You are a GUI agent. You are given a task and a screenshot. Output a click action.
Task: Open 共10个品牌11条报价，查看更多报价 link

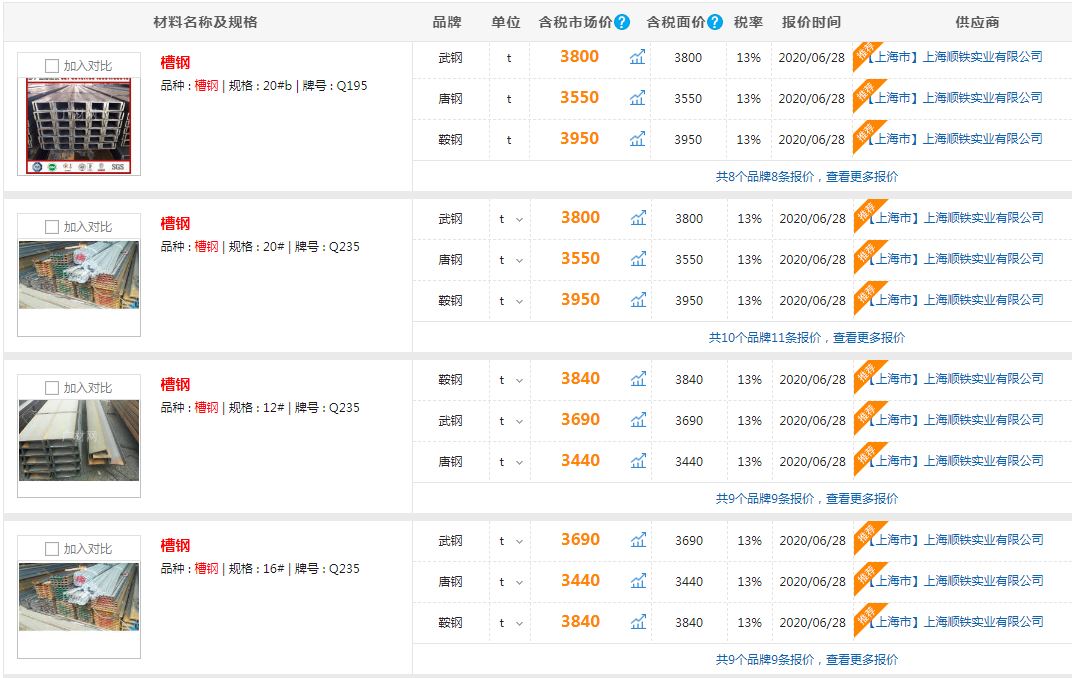(x=807, y=338)
